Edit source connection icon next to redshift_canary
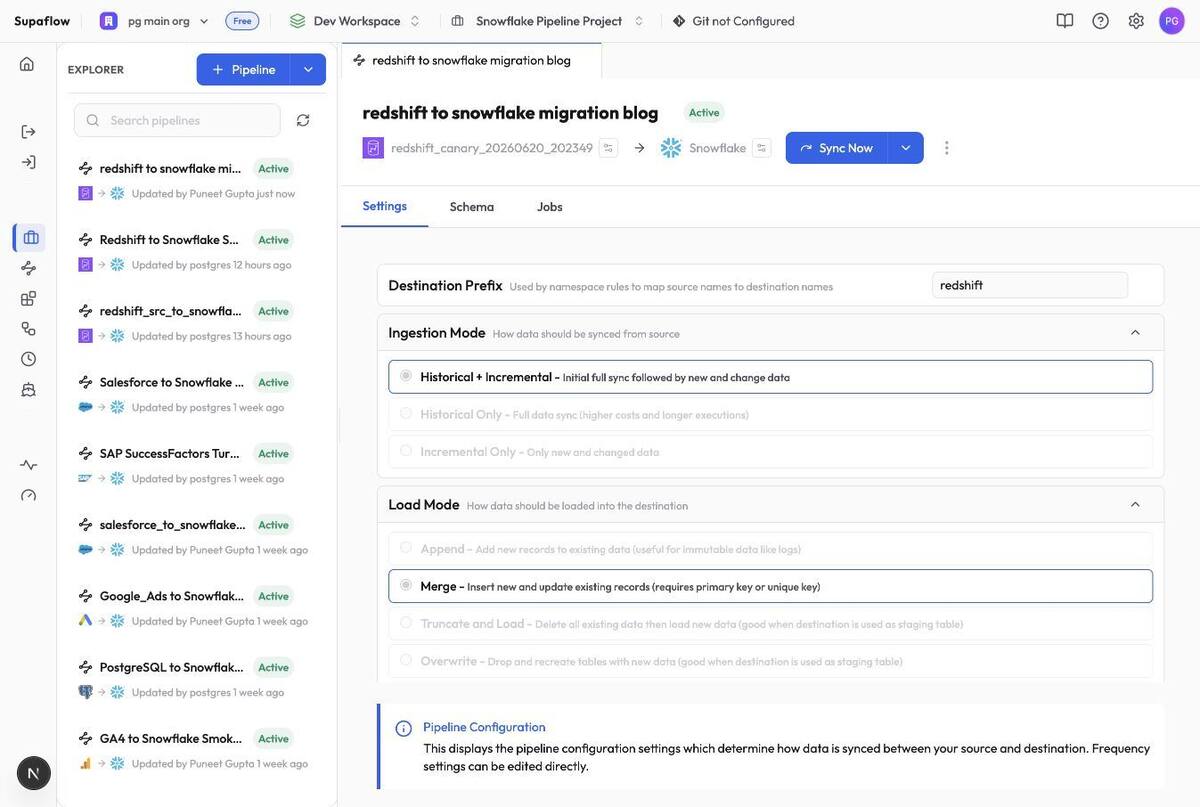Viewport: 1200px width, 807px height. pos(608,148)
